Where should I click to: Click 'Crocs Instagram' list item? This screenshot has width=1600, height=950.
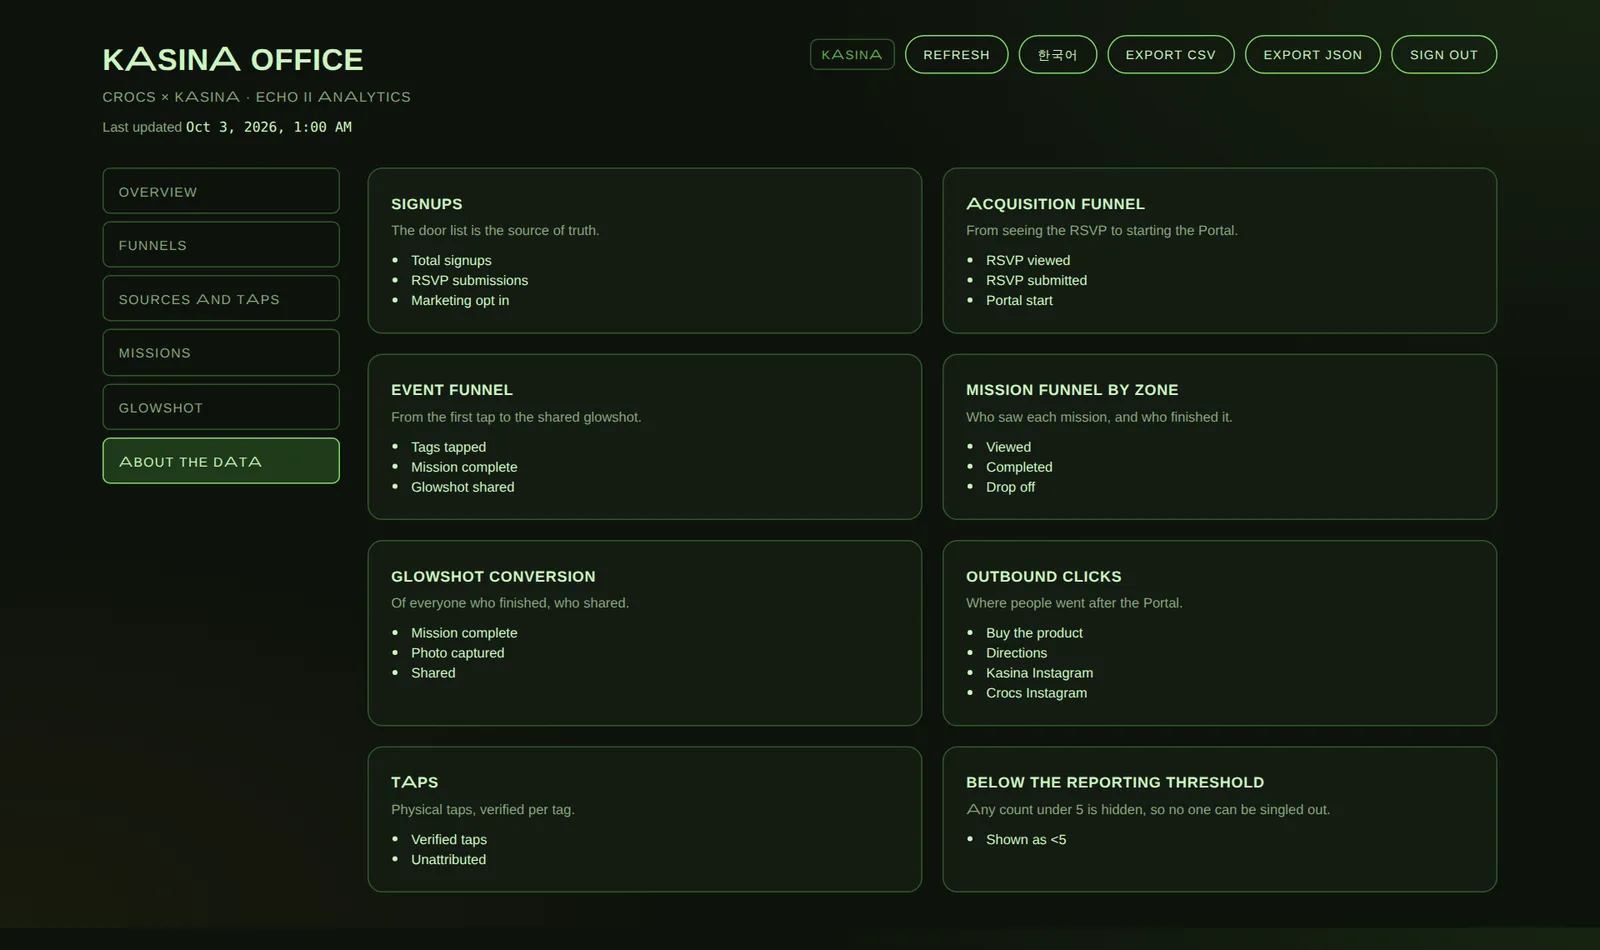pyautogui.click(x=1036, y=693)
